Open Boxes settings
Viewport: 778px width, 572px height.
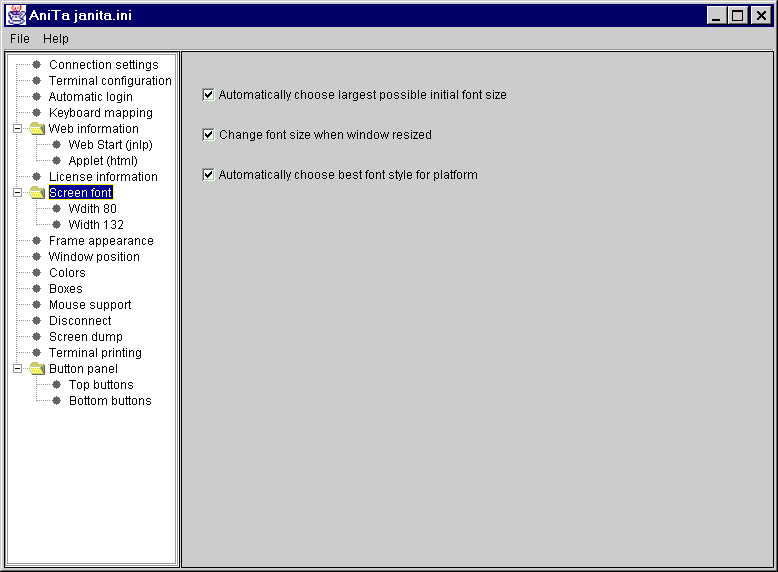[66, 289]
